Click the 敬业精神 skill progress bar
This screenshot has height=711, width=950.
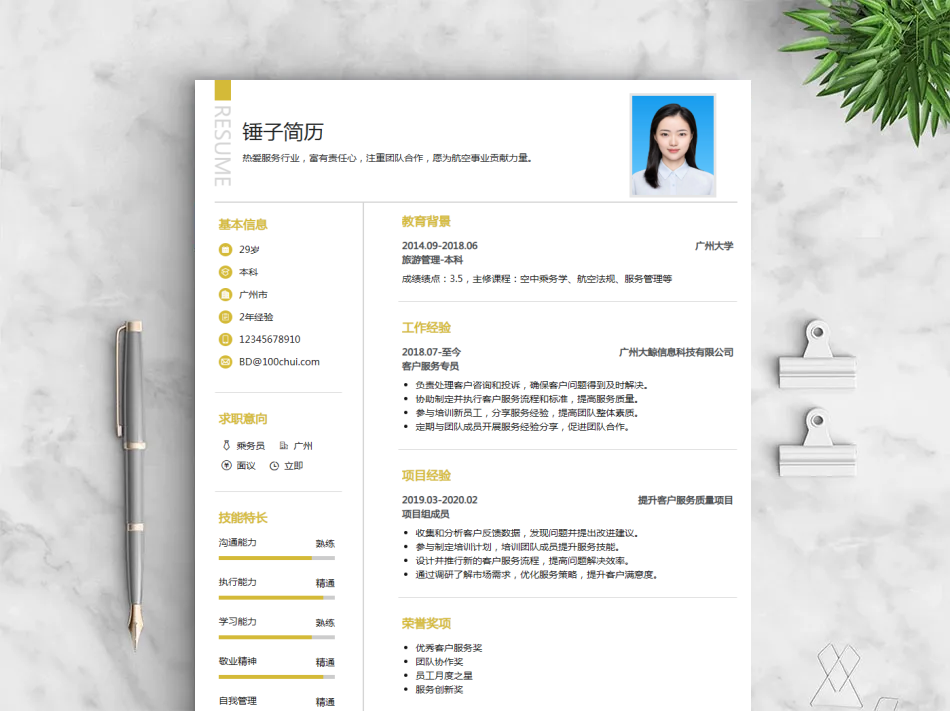click(276, 676)
